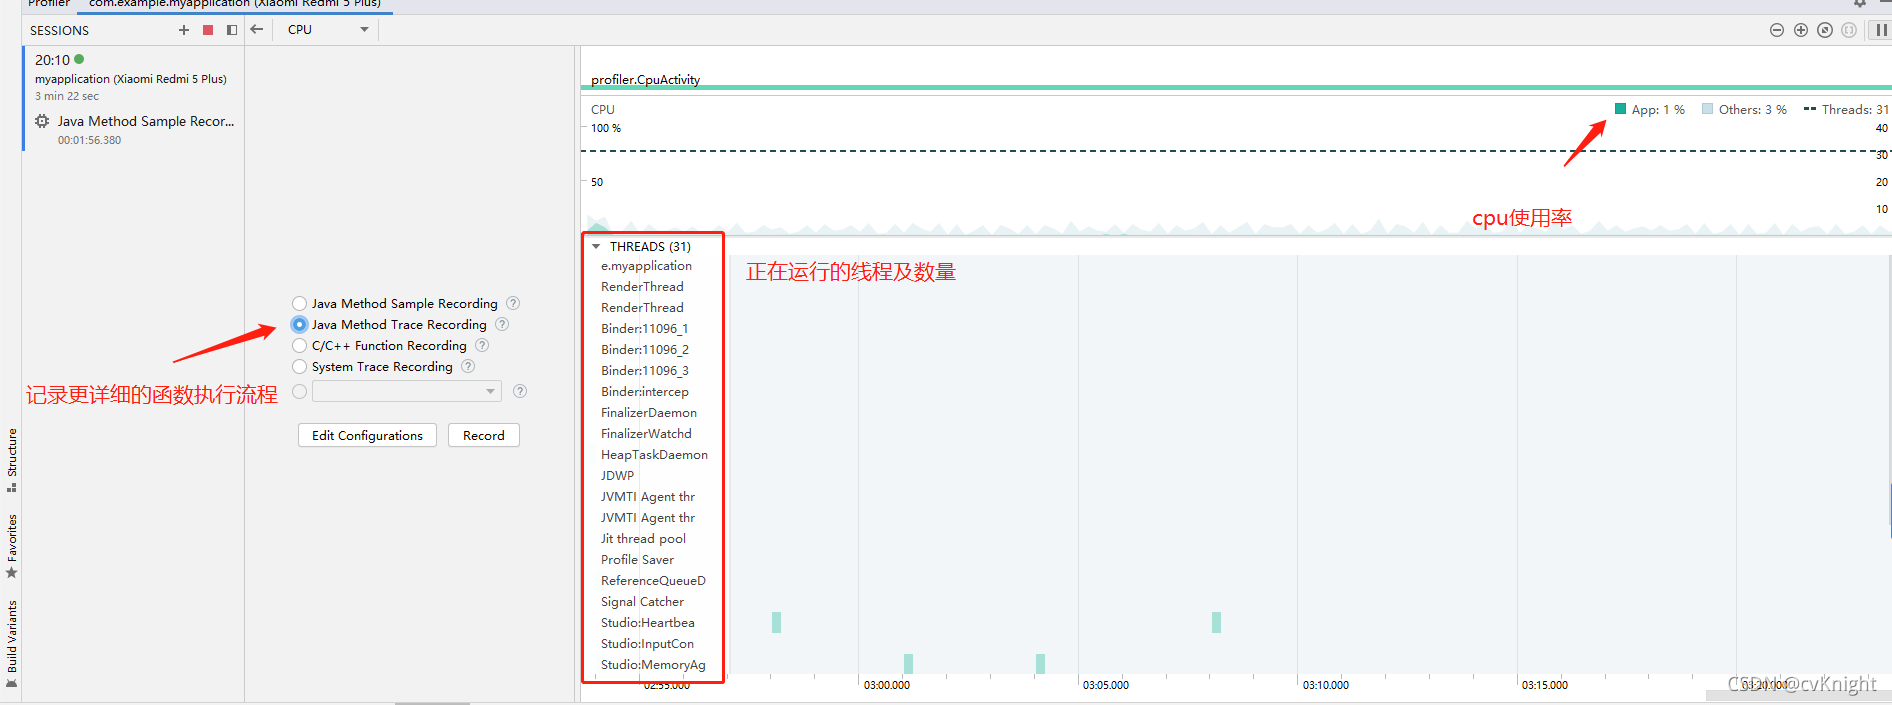The width and height of the screenshot is (1892, 705).
Task: Select the Jit thread pool row
Action: click(x=643, y=539)
